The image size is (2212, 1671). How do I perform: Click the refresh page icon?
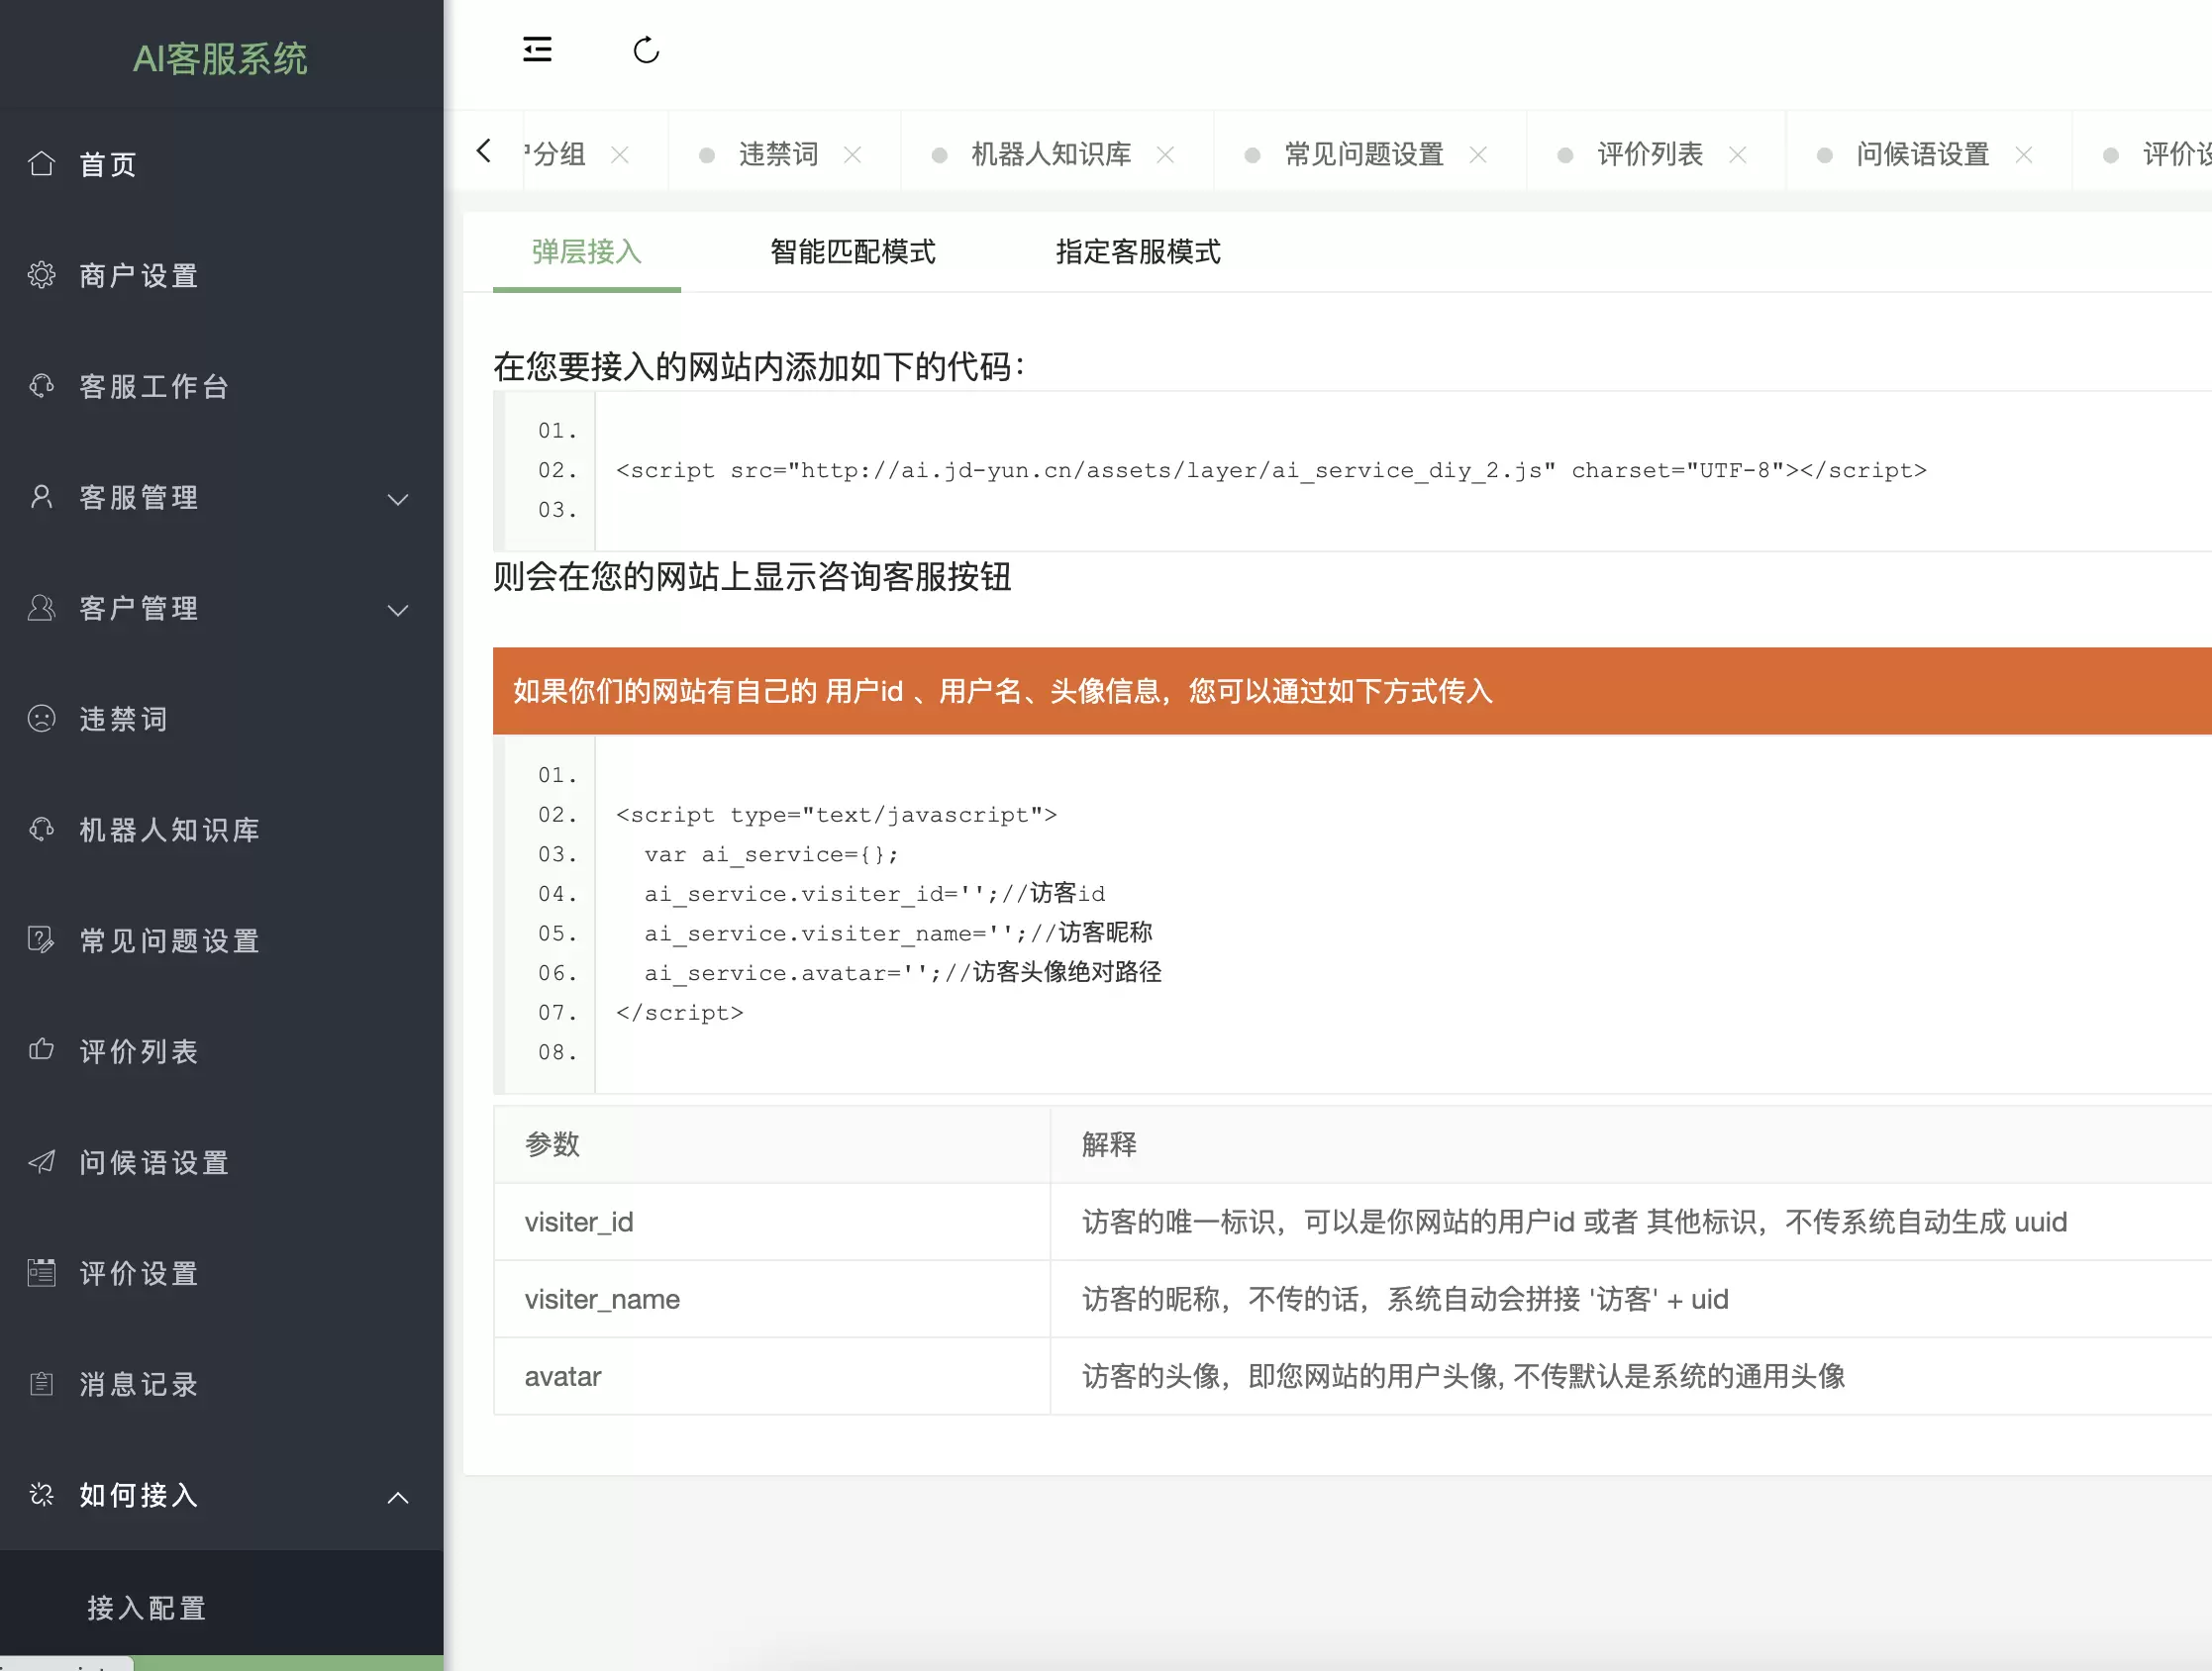tap(646, 49)
